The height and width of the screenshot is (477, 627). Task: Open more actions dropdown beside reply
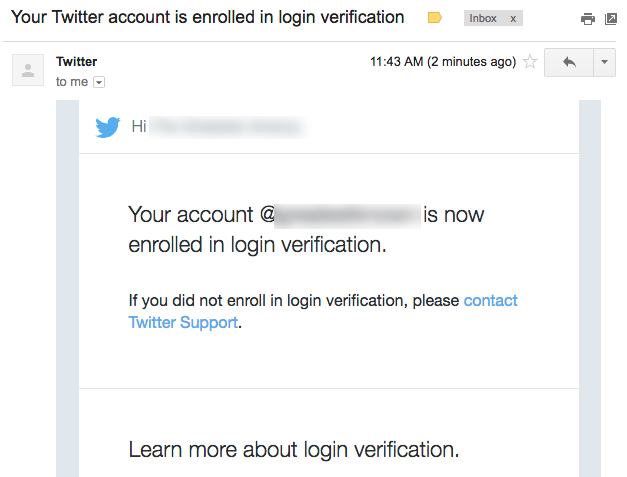point(604,62)
